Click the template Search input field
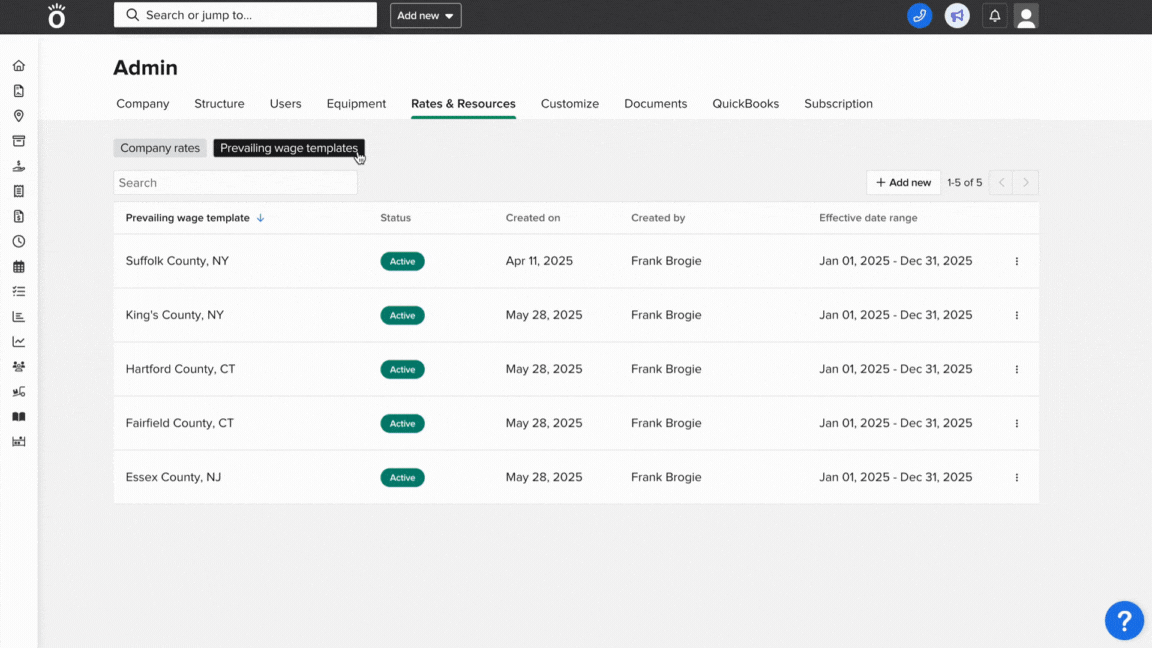 [235, 183]
